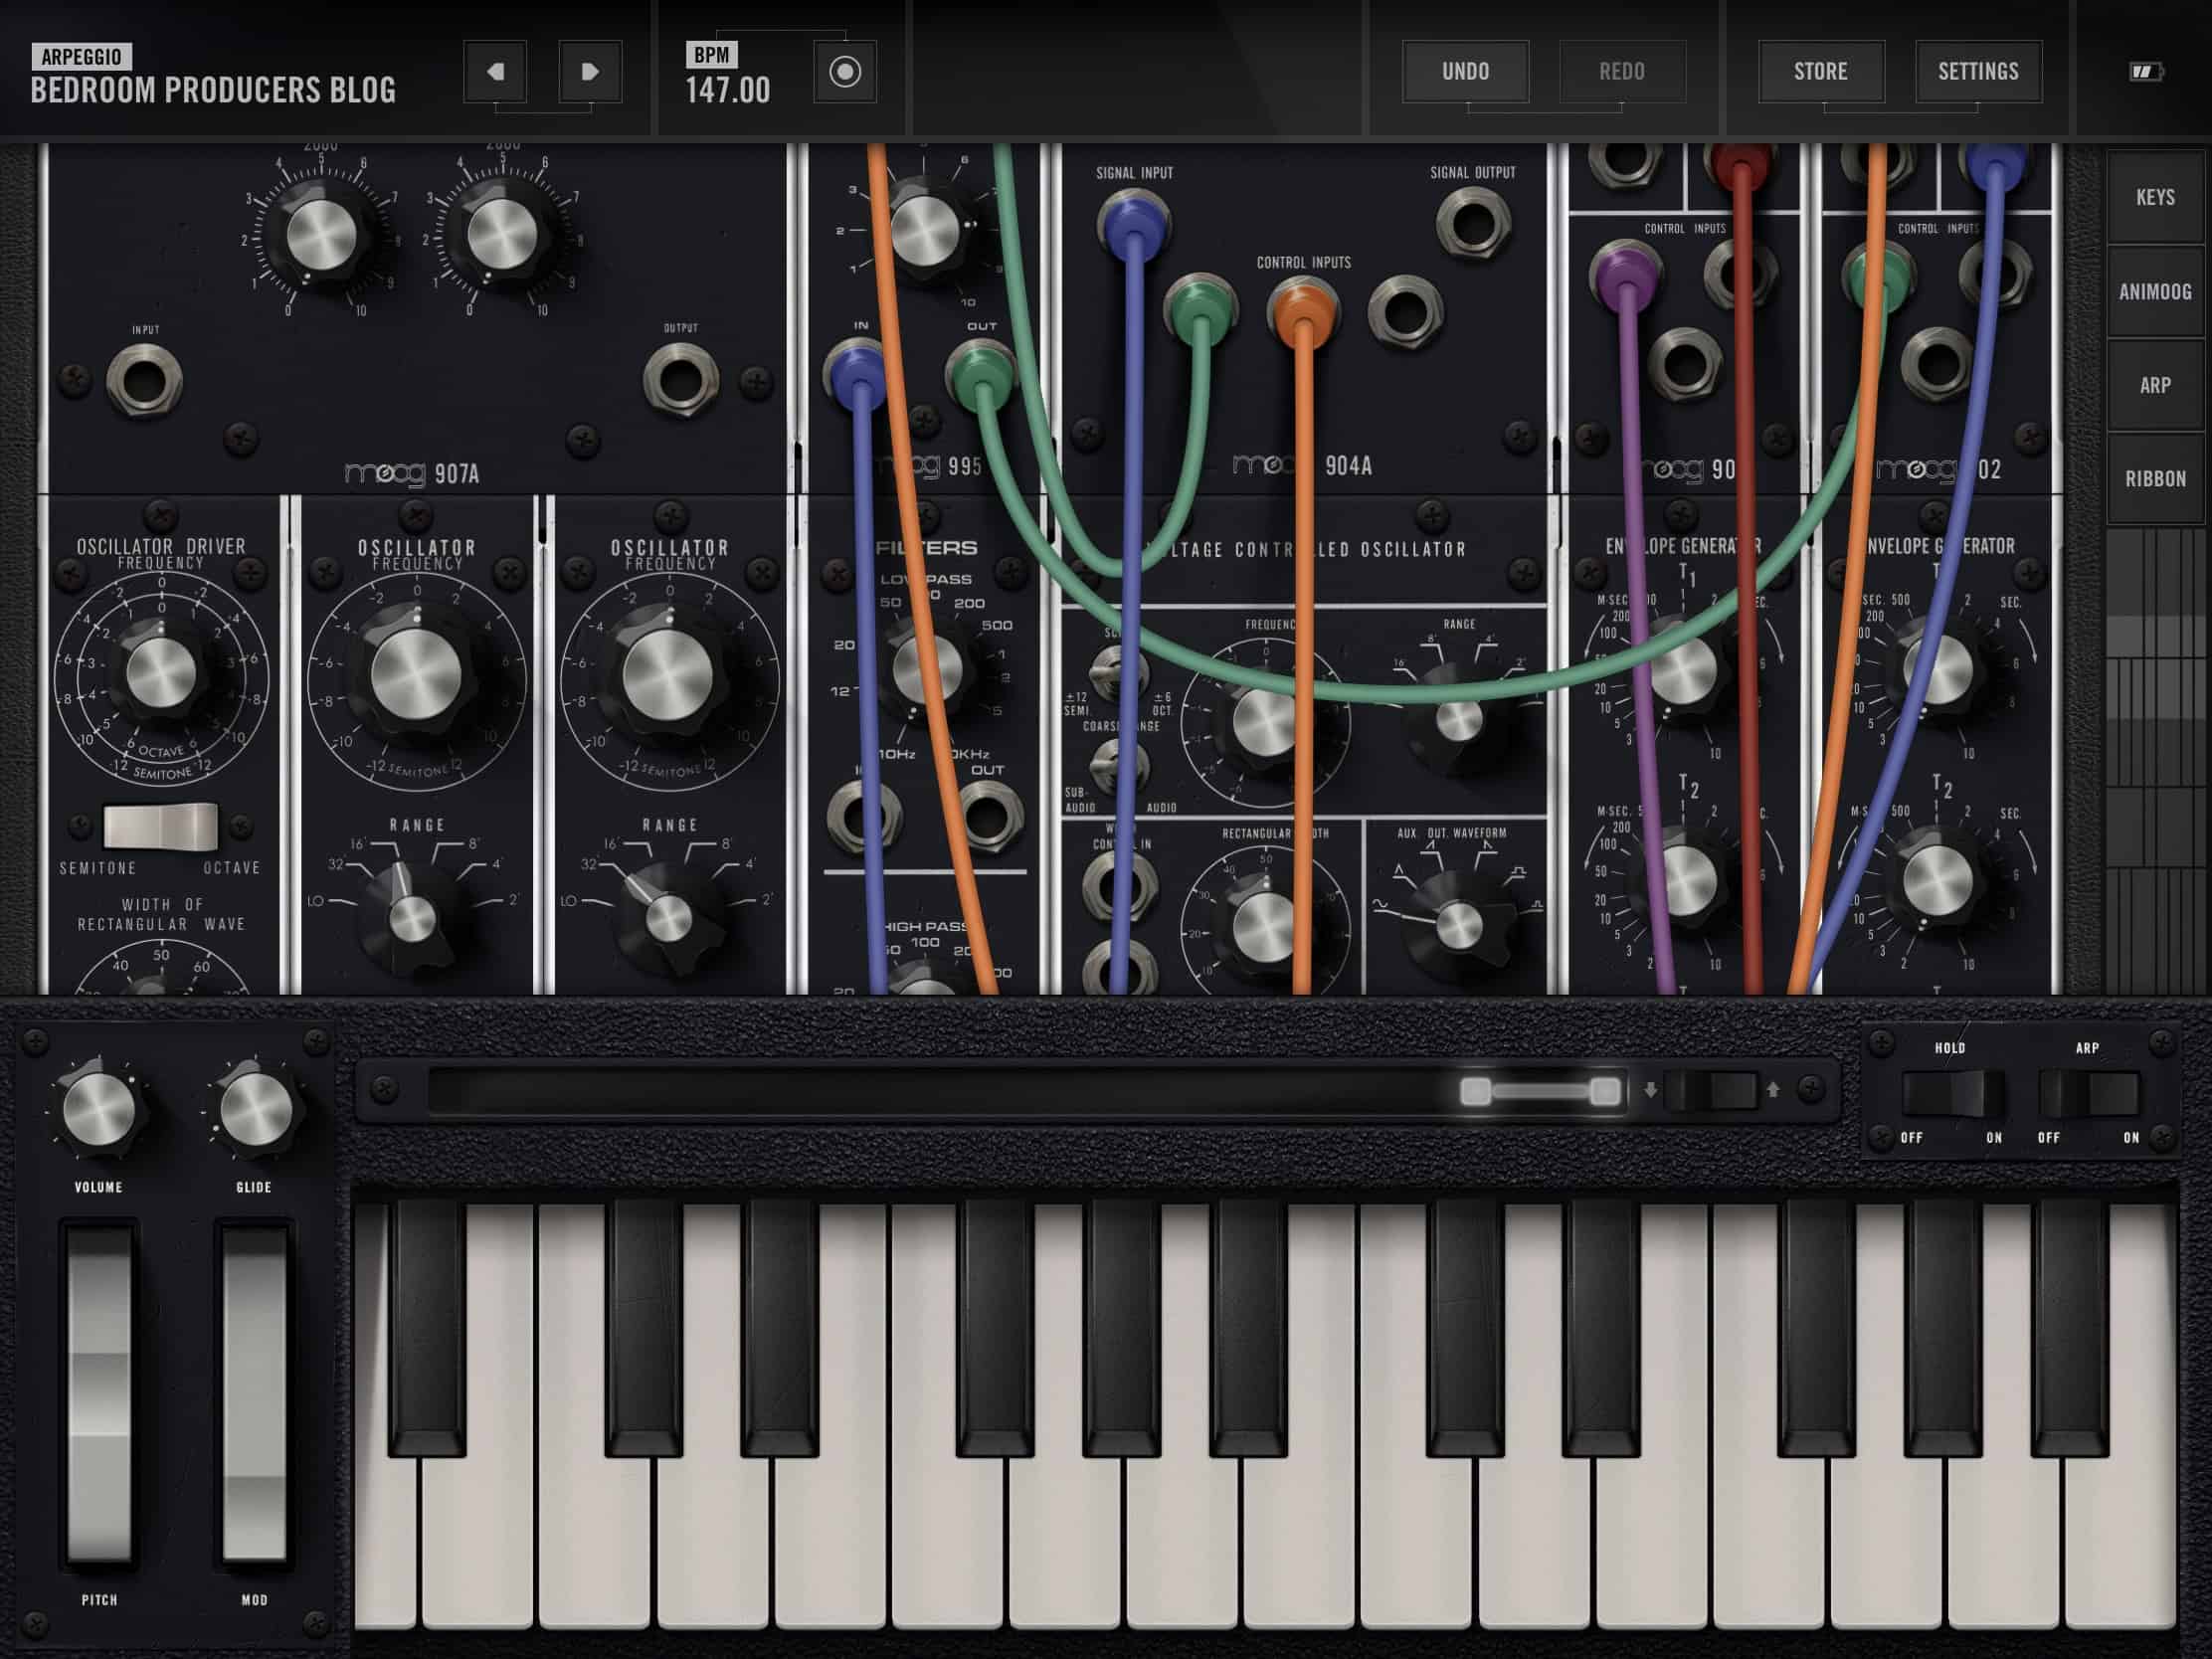Viewport: 2212px width, 1659px height.
Task: Tap the round tap-tempo button beside BPM
Action: pos(845,71)
